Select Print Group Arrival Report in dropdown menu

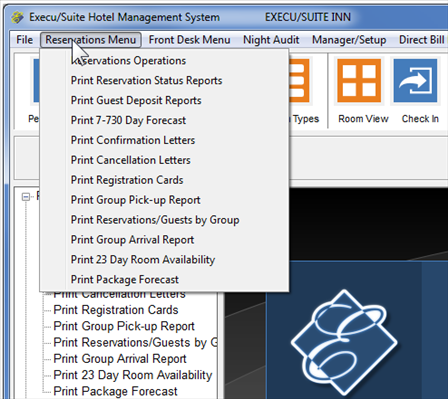164,240
